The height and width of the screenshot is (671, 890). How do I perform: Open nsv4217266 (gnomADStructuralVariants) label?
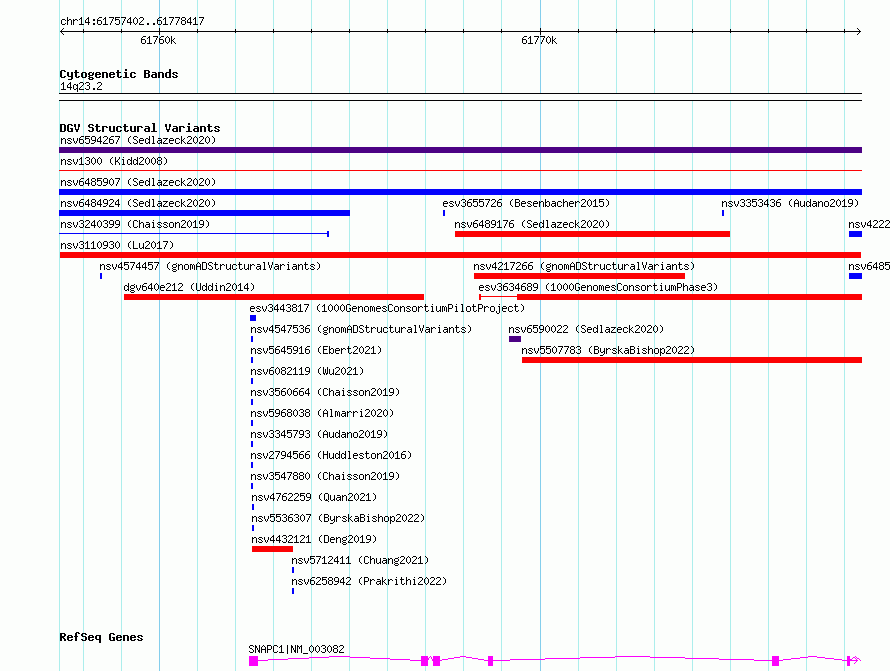pos(584,266)
